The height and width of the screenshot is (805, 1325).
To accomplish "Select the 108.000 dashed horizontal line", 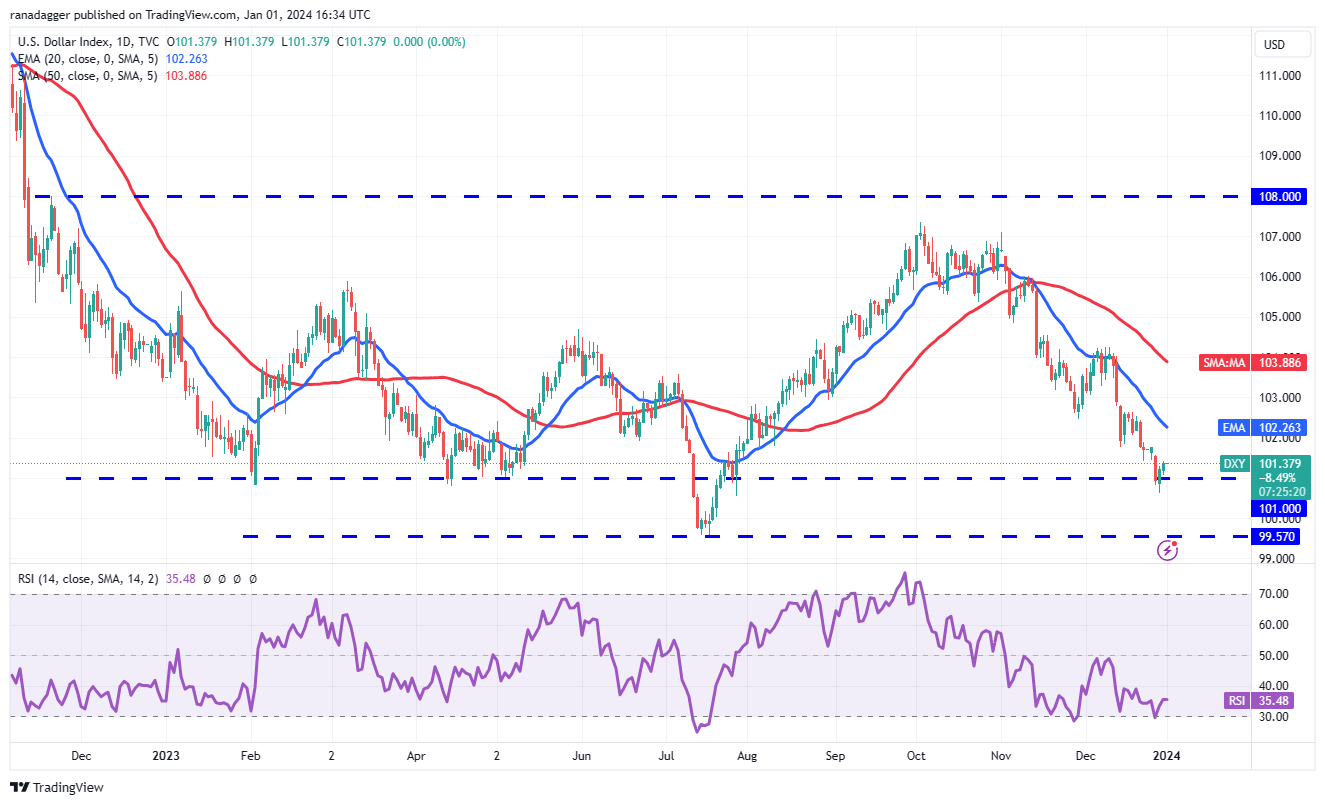I will pos(640,197).
